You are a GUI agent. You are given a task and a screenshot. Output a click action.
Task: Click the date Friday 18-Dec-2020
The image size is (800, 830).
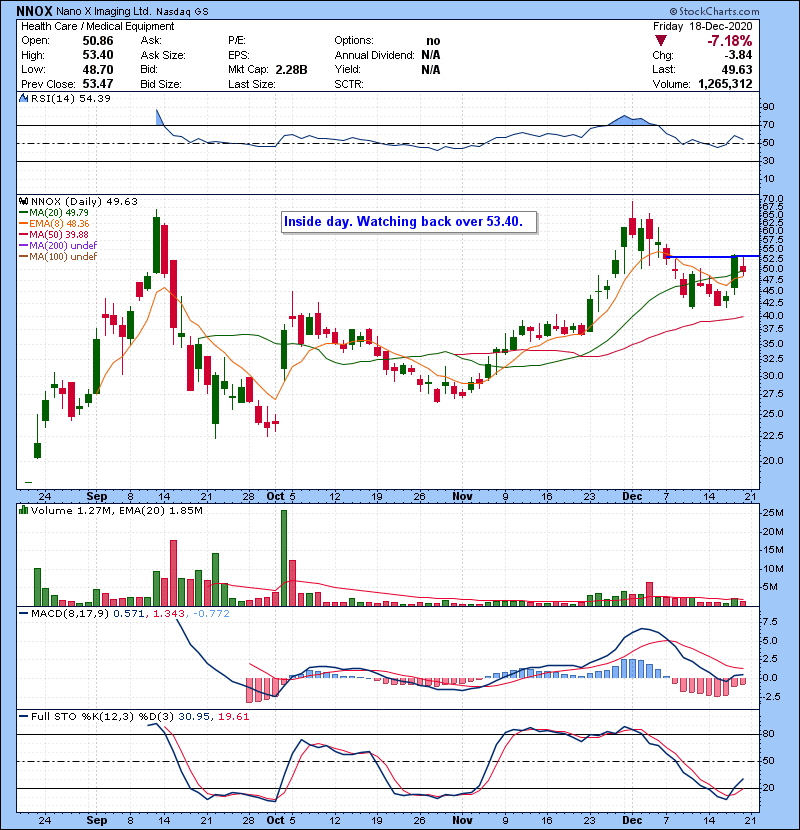pos(703,26)
